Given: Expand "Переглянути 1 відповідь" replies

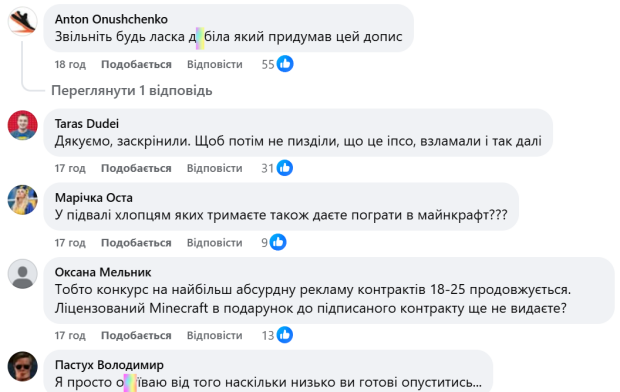Looking at the screenshot, I should click(132, 91).
